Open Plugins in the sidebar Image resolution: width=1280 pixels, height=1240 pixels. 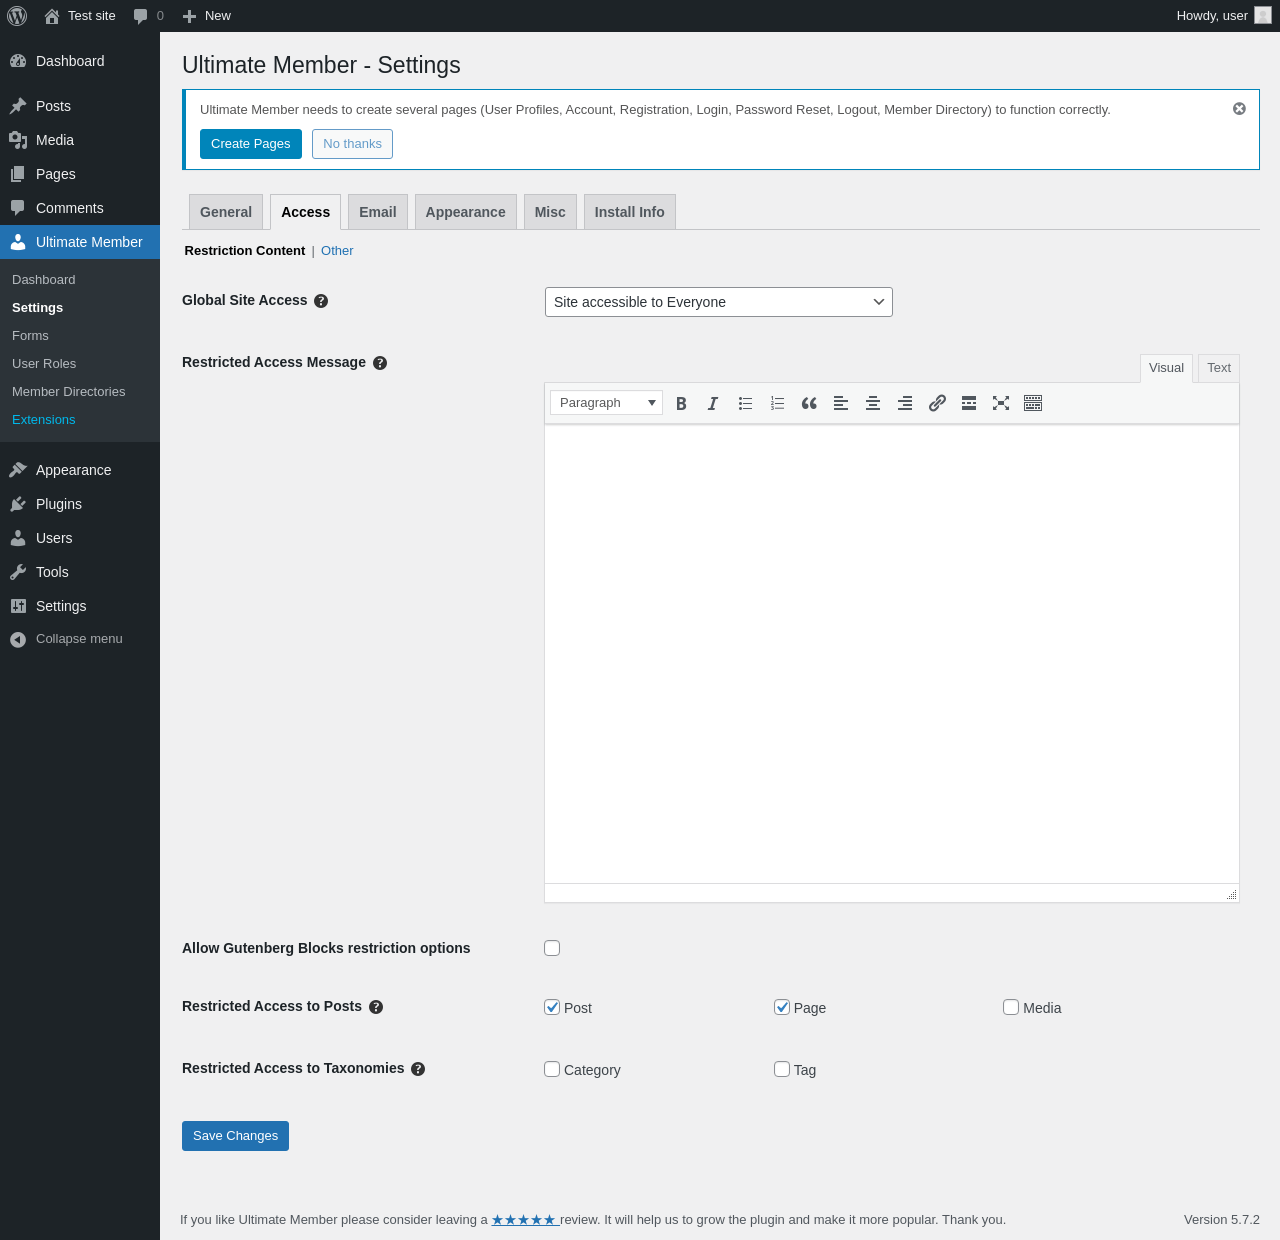(x=80, y=504)
